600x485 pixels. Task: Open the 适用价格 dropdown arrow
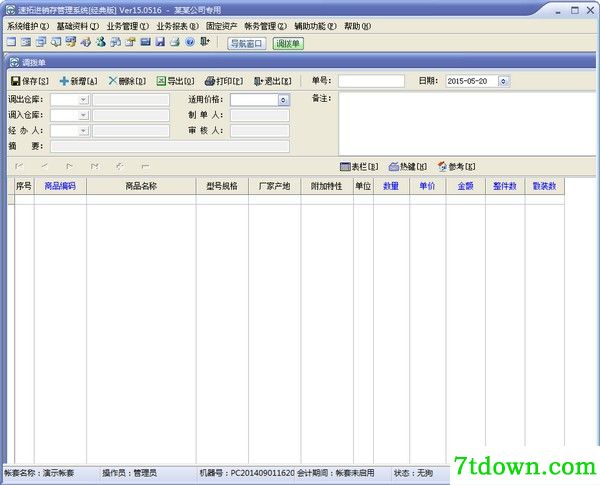pos(283,100)
